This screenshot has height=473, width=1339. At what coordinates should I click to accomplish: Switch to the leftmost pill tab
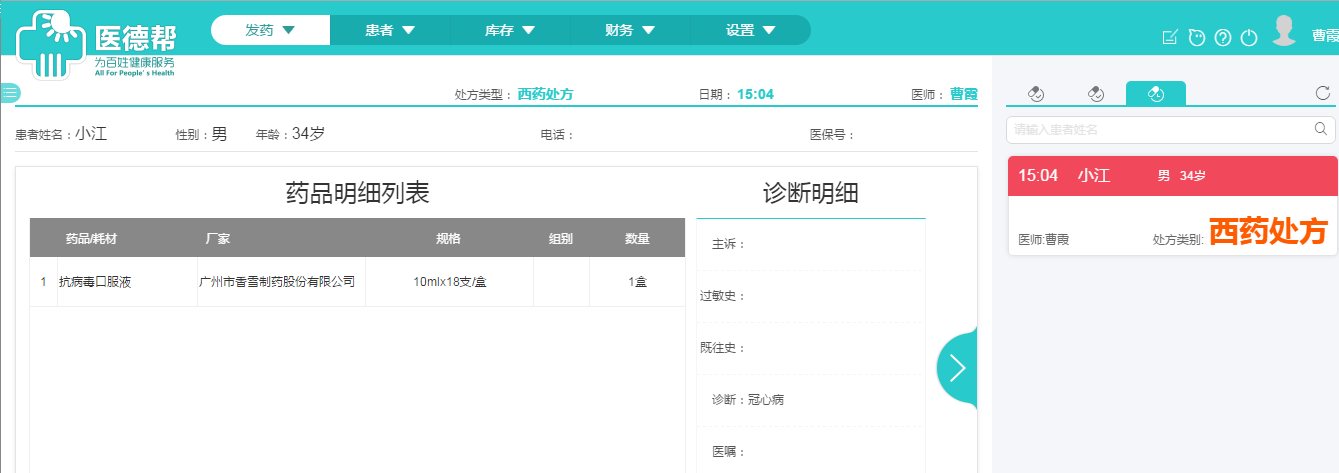point(1036,93)
